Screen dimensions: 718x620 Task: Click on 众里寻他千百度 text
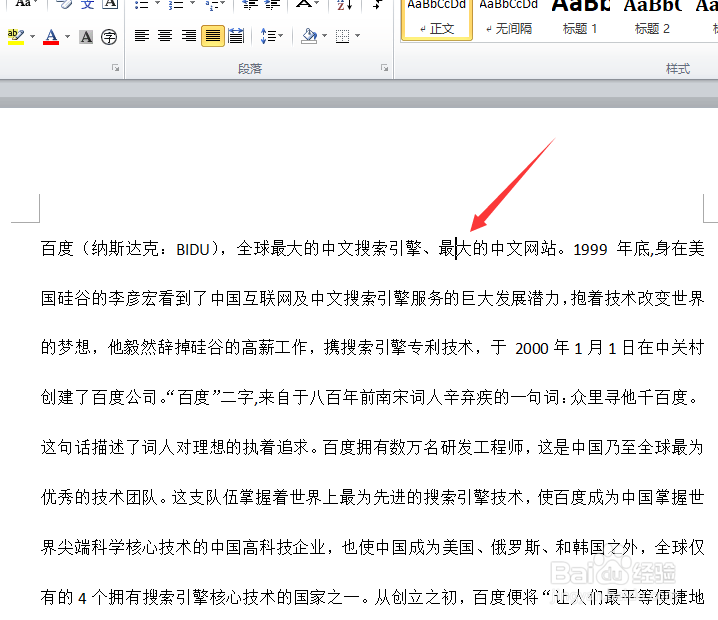click(x=629, y=397)
